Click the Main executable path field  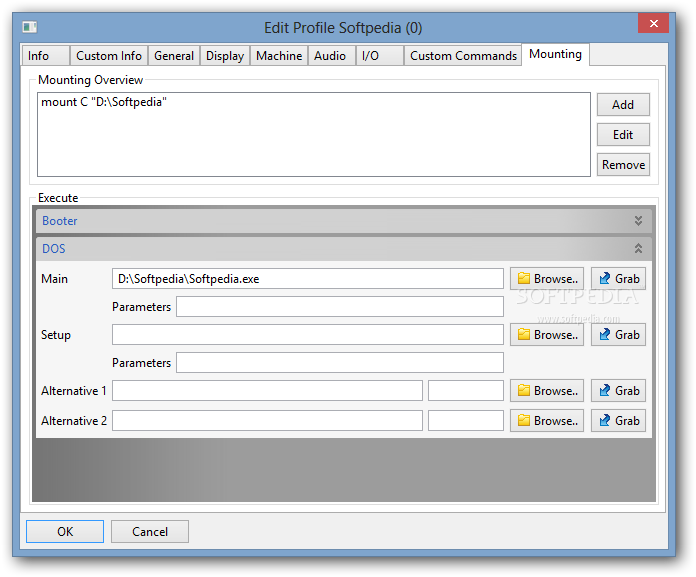(308, 279)
